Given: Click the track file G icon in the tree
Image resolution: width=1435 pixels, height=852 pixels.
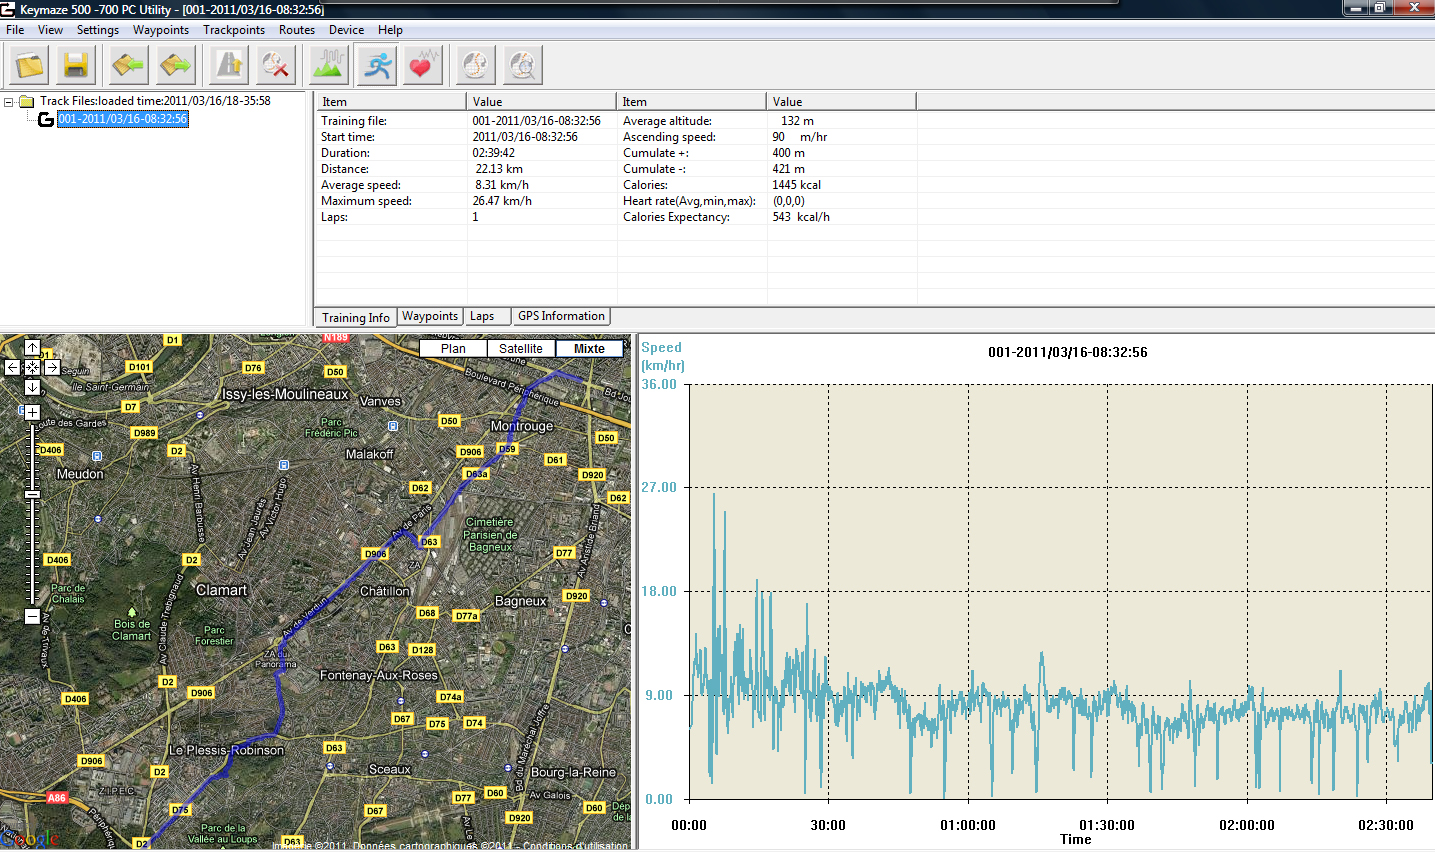Looking at the screenshot, I should 46,120.
